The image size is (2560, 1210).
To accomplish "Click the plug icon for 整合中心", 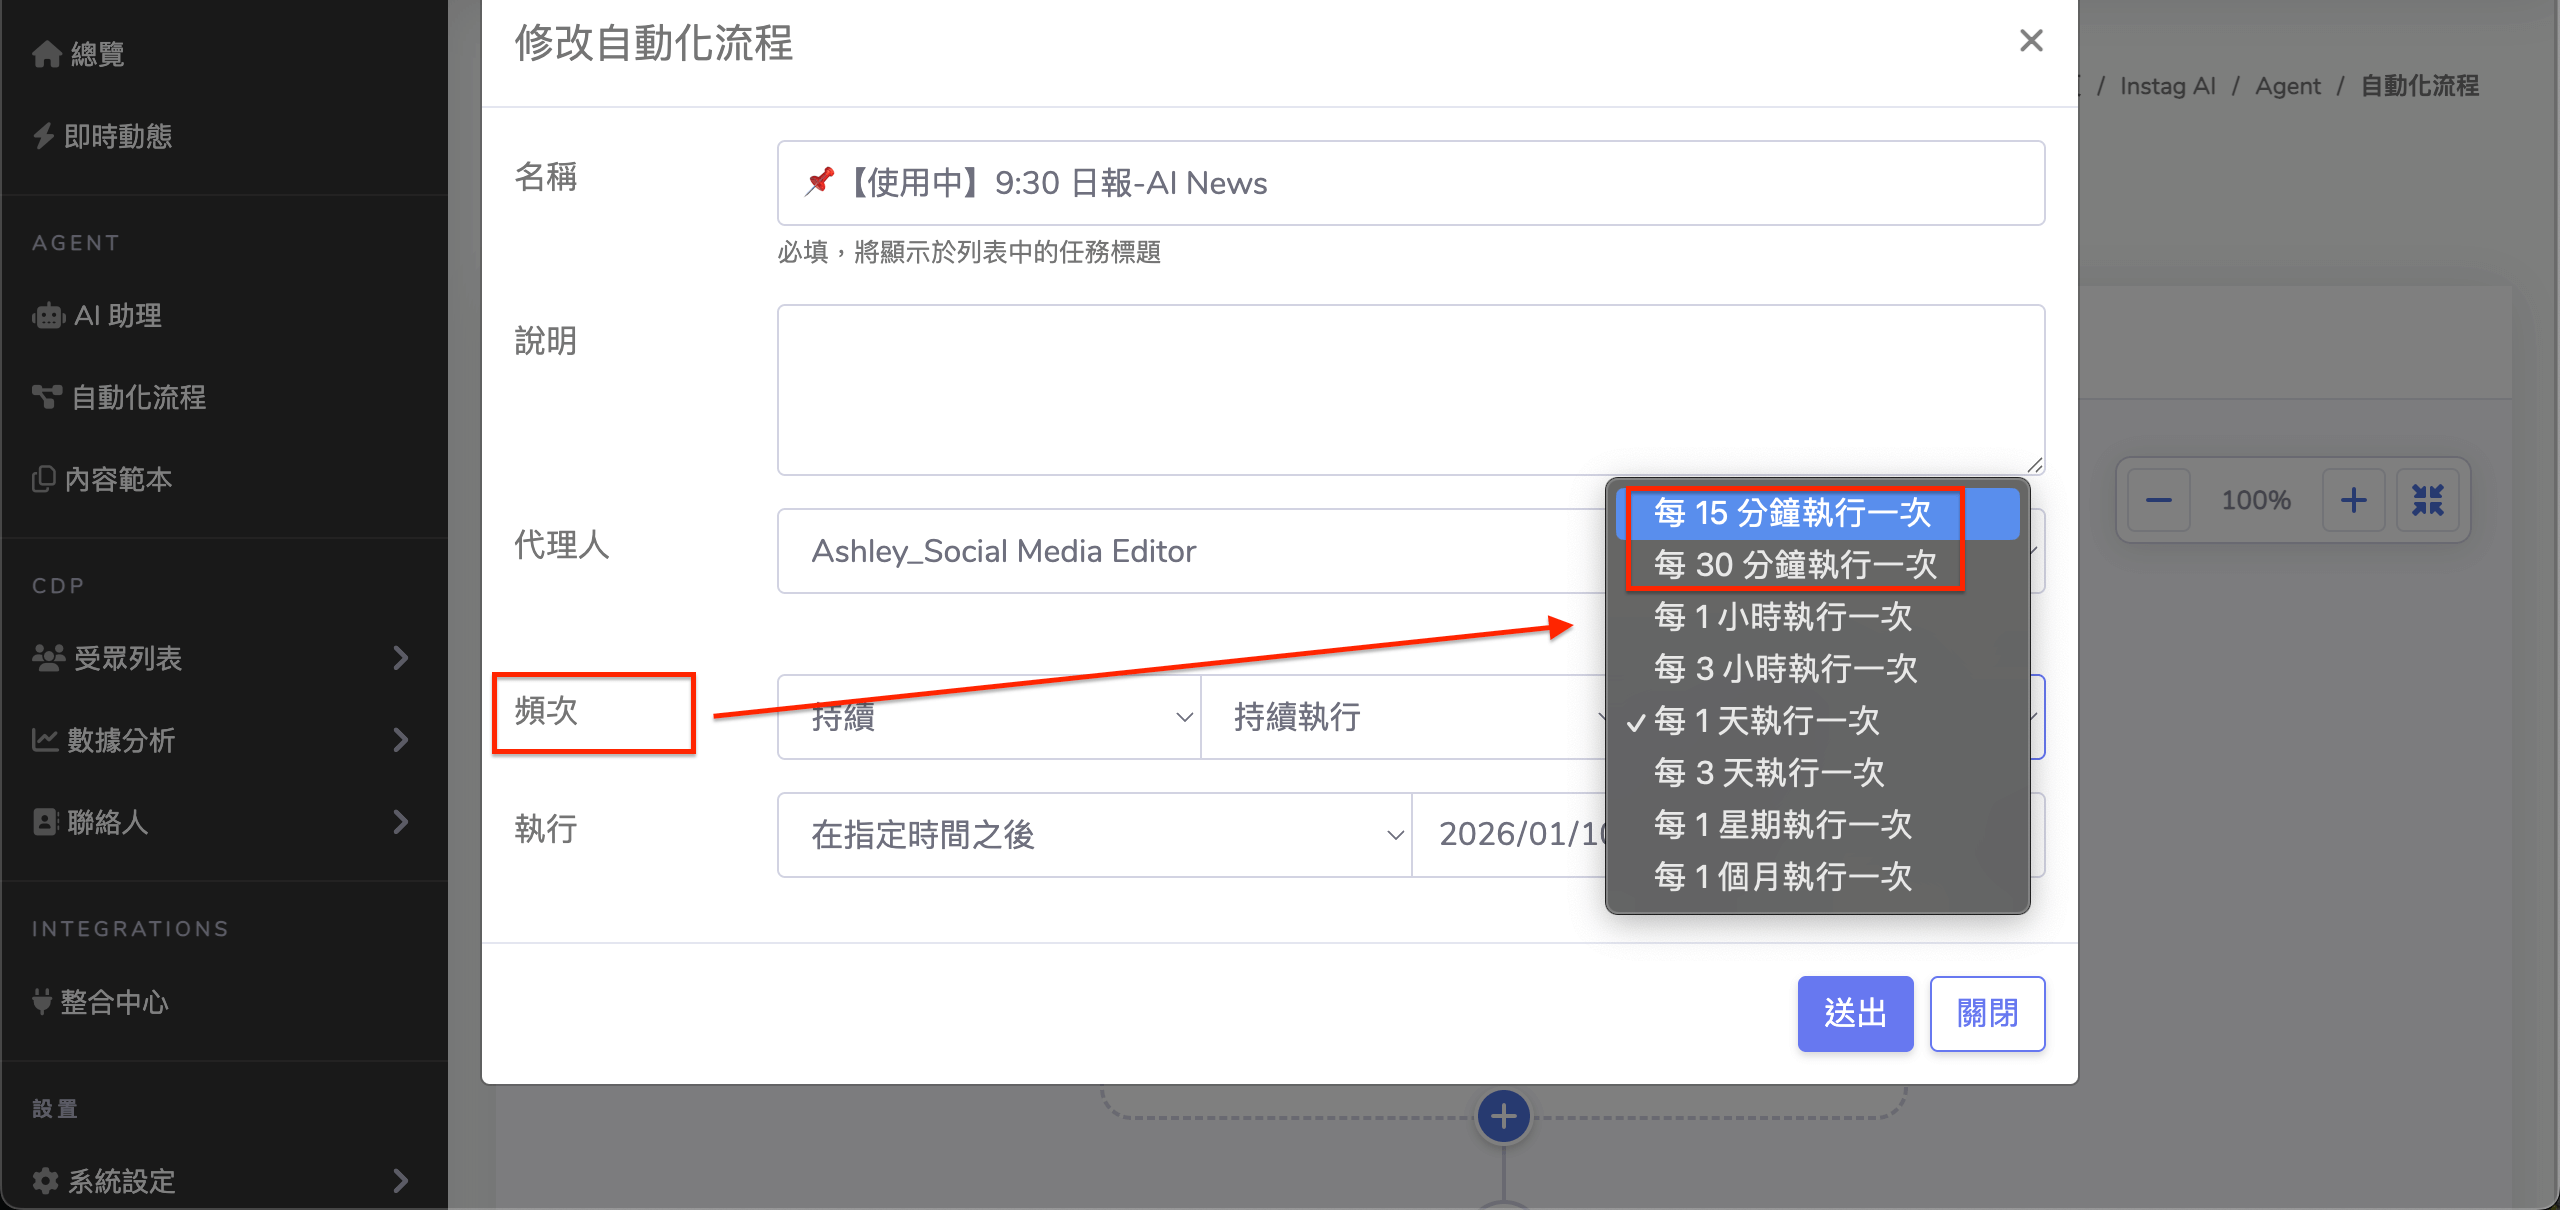I will point(41,1001).
